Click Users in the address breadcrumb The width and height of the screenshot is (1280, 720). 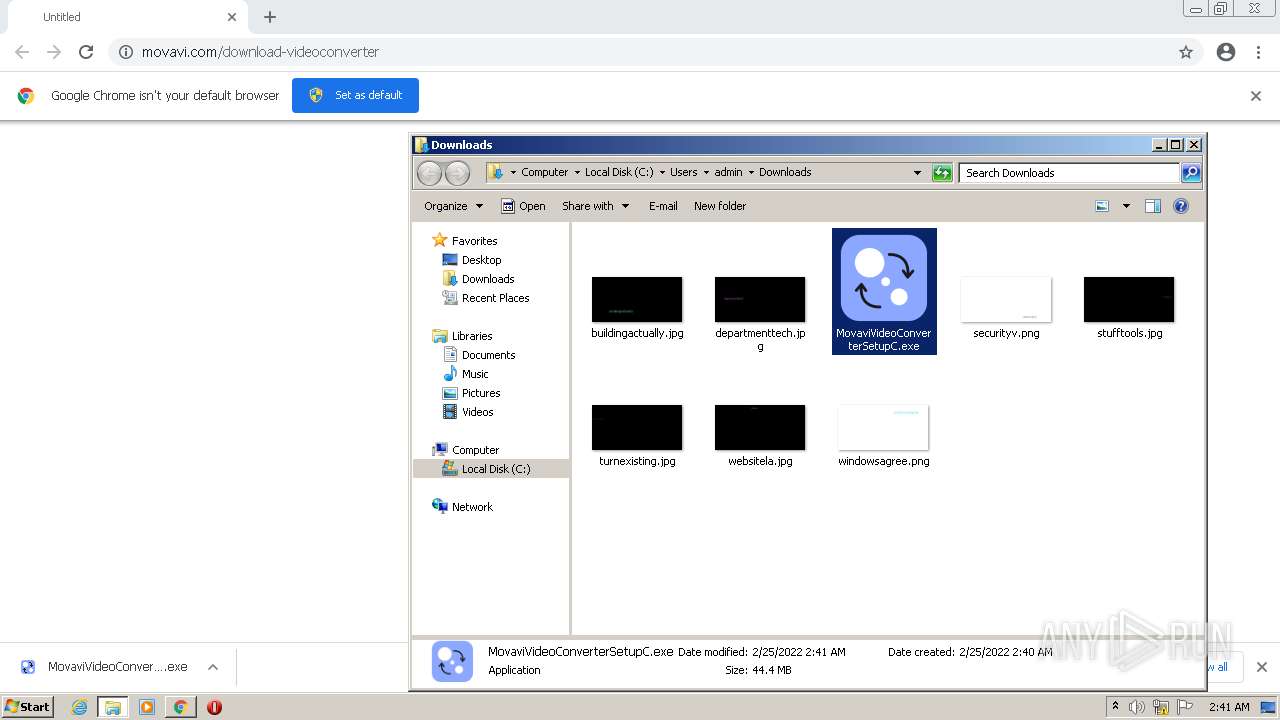point(683,172)
